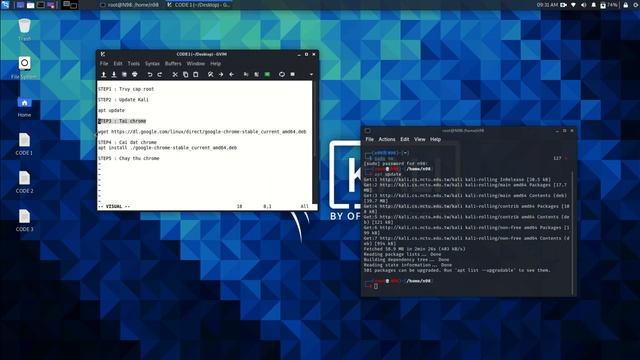This screenshot has width=640, height=360.
Task: Open the Edit menu in GVim
Action: tap(118, 64)
